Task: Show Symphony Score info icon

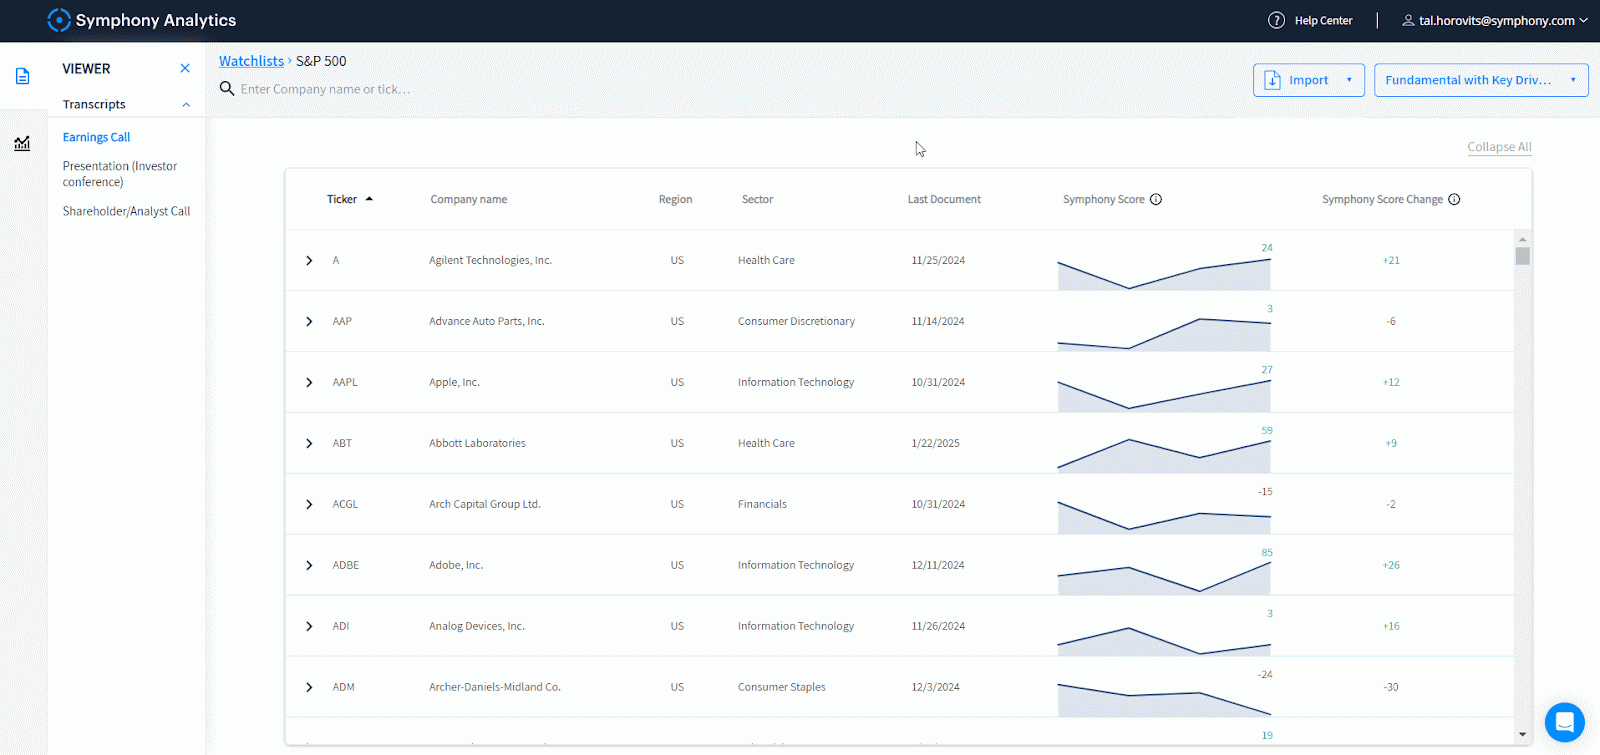Action: (1156, 199)
